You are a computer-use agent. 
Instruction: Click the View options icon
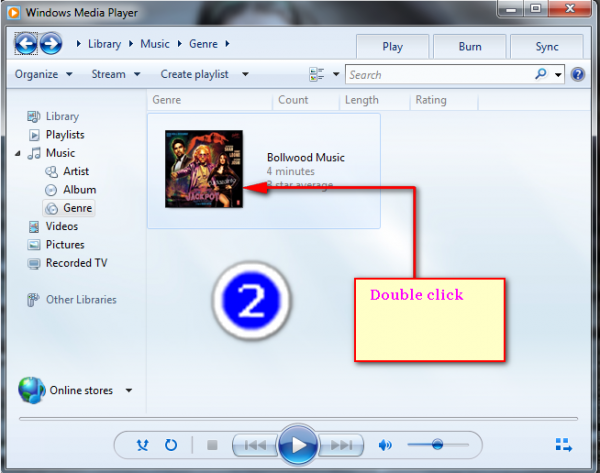point(316,74)
